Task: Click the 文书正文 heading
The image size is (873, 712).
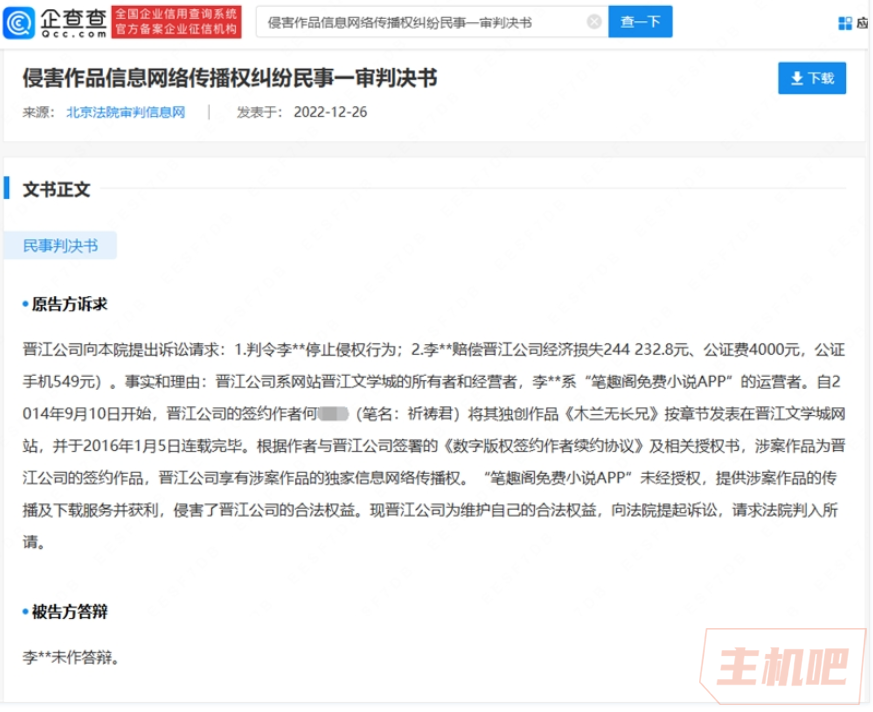Action: pos(56,189)
